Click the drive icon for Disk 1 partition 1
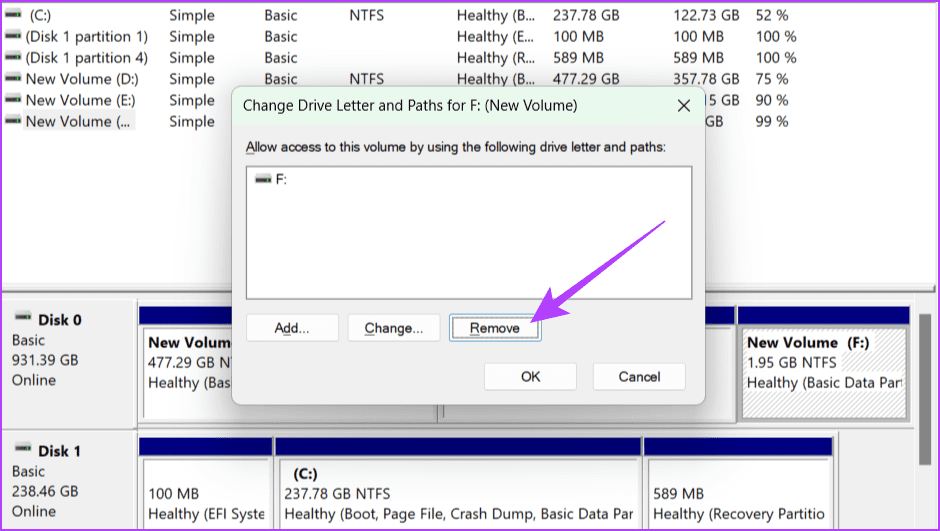 (13, 37)
